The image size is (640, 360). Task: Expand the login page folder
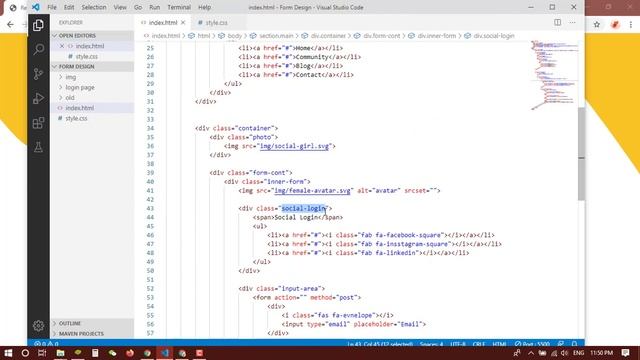[80, 87]
